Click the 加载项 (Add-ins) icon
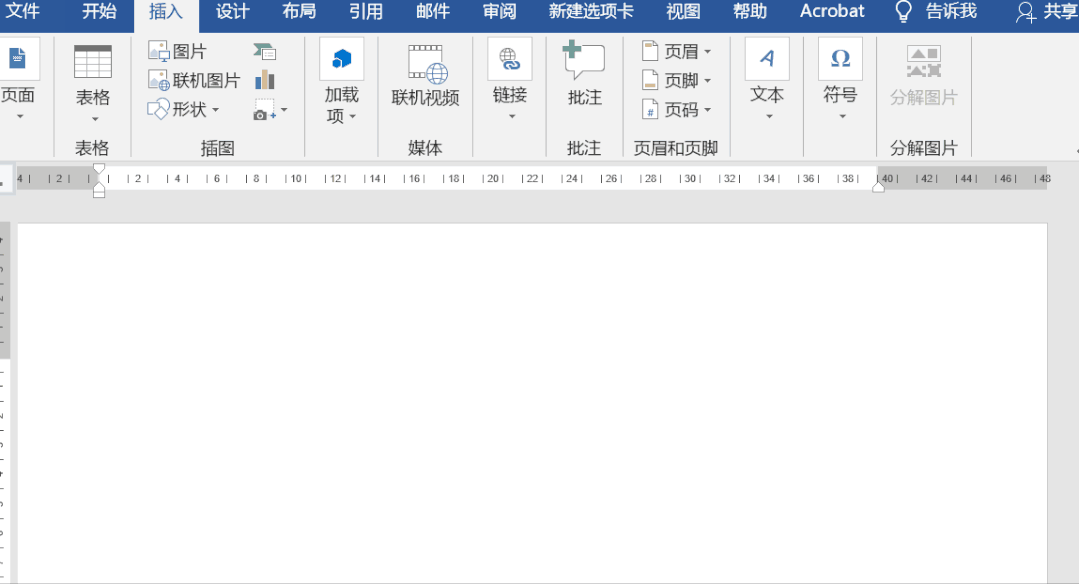1079x584 pixels. click(341, 60)
